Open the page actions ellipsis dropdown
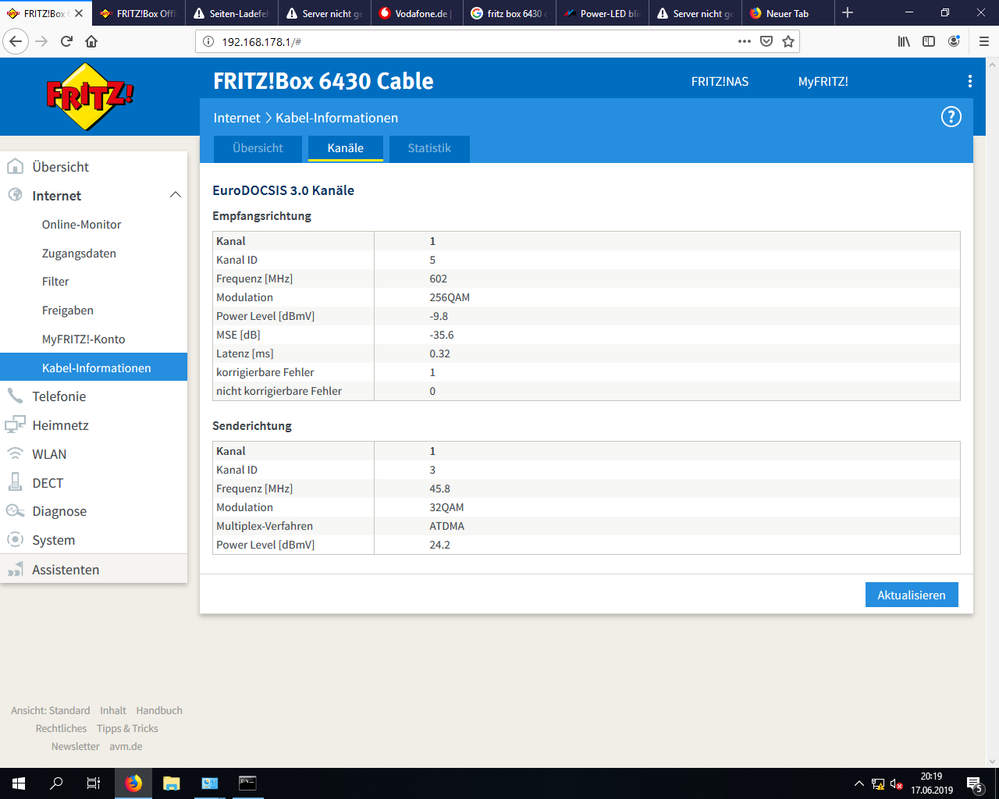999x799 pixels. (x=744, y=41)
